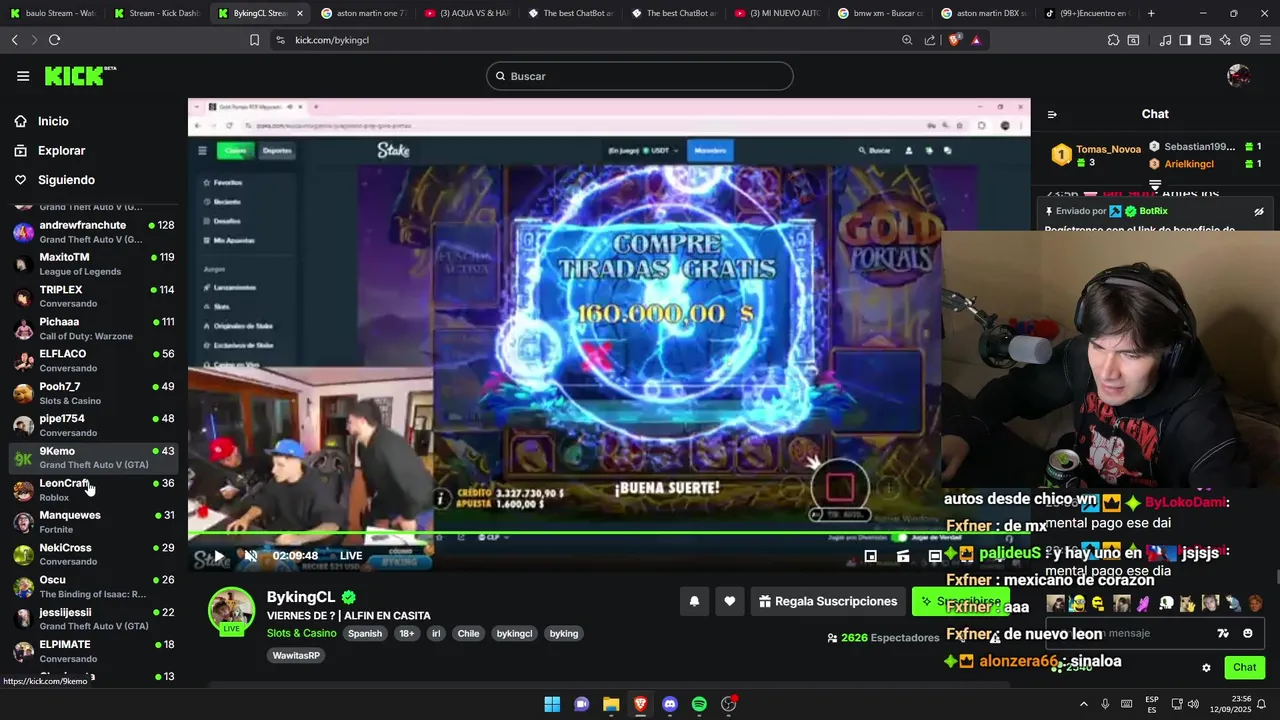Select pipe1754 channel row
1280x720 pixels.
pyautogui.click(x=93, y=425)
